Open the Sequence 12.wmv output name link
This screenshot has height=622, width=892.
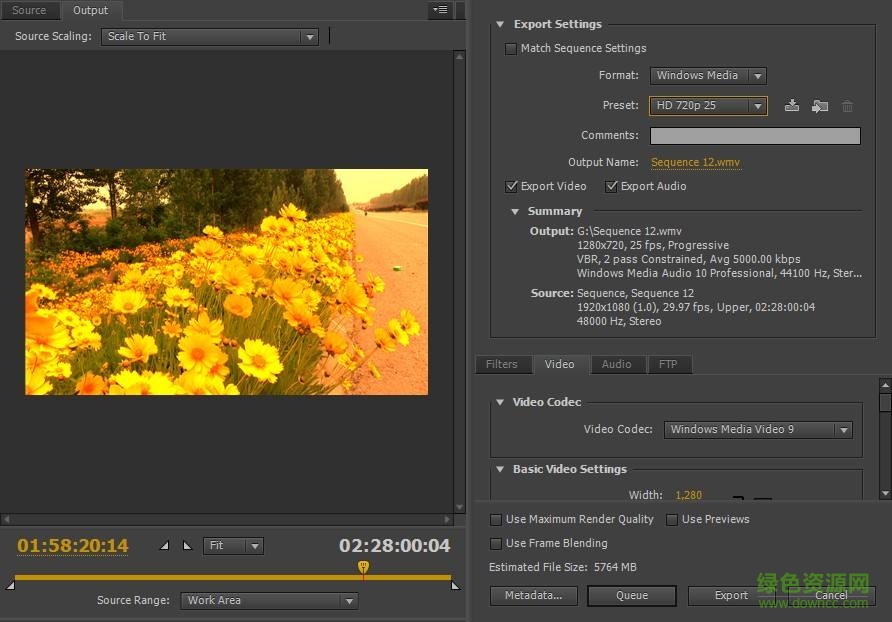[x=695, y=162]
